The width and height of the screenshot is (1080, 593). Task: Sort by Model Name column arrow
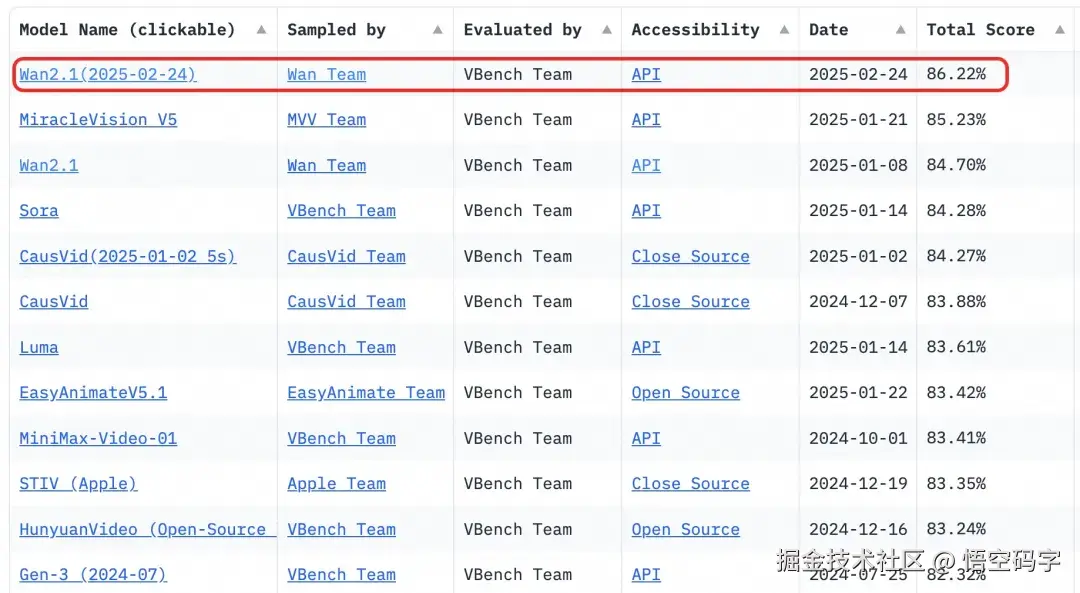(262, 30)
